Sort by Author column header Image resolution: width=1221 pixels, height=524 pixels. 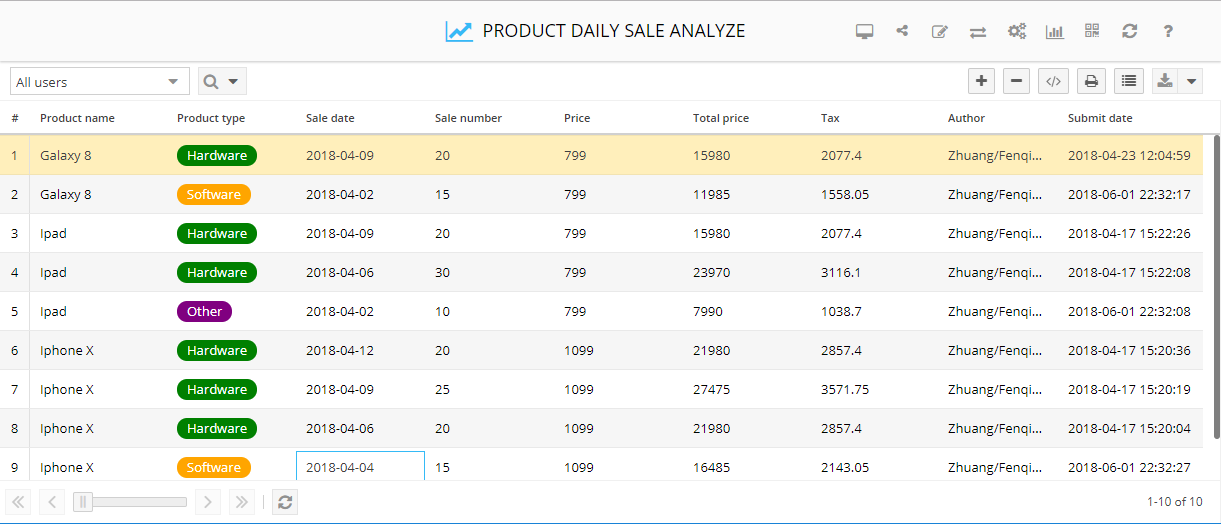point(966,118)
